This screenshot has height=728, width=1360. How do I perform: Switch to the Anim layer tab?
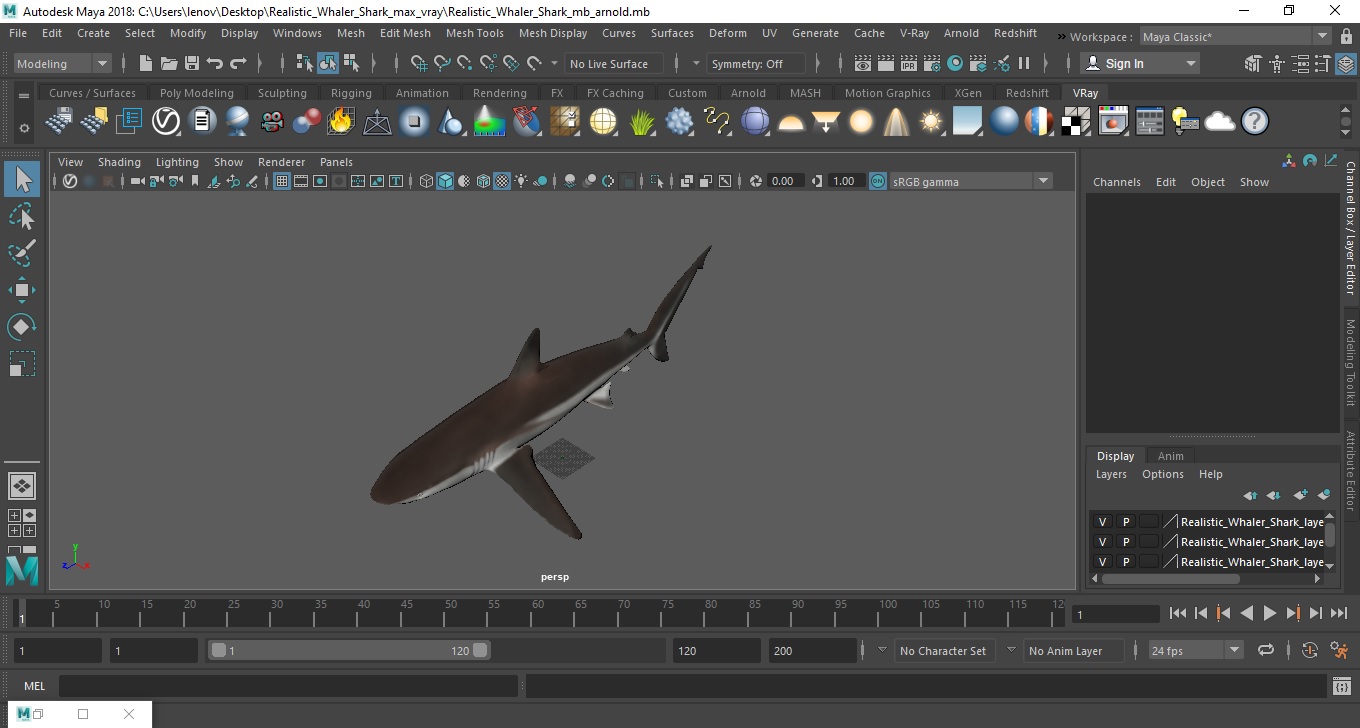tap(1170, 456)
